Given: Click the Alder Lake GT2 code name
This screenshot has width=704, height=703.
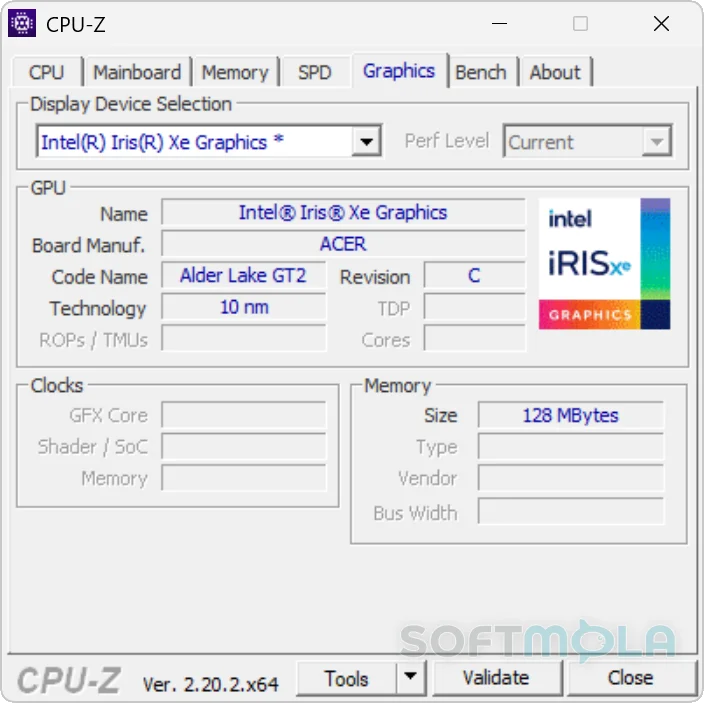Looking at the screenshot, I should click(x=243, y=275).
